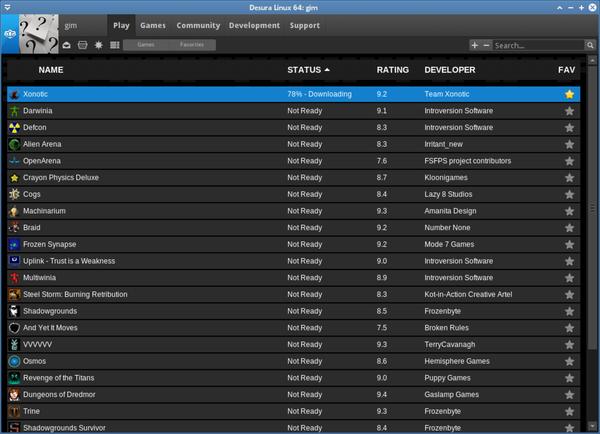Open the gim profile avatar
Viewport: 600px width, 434px height.
39,34
